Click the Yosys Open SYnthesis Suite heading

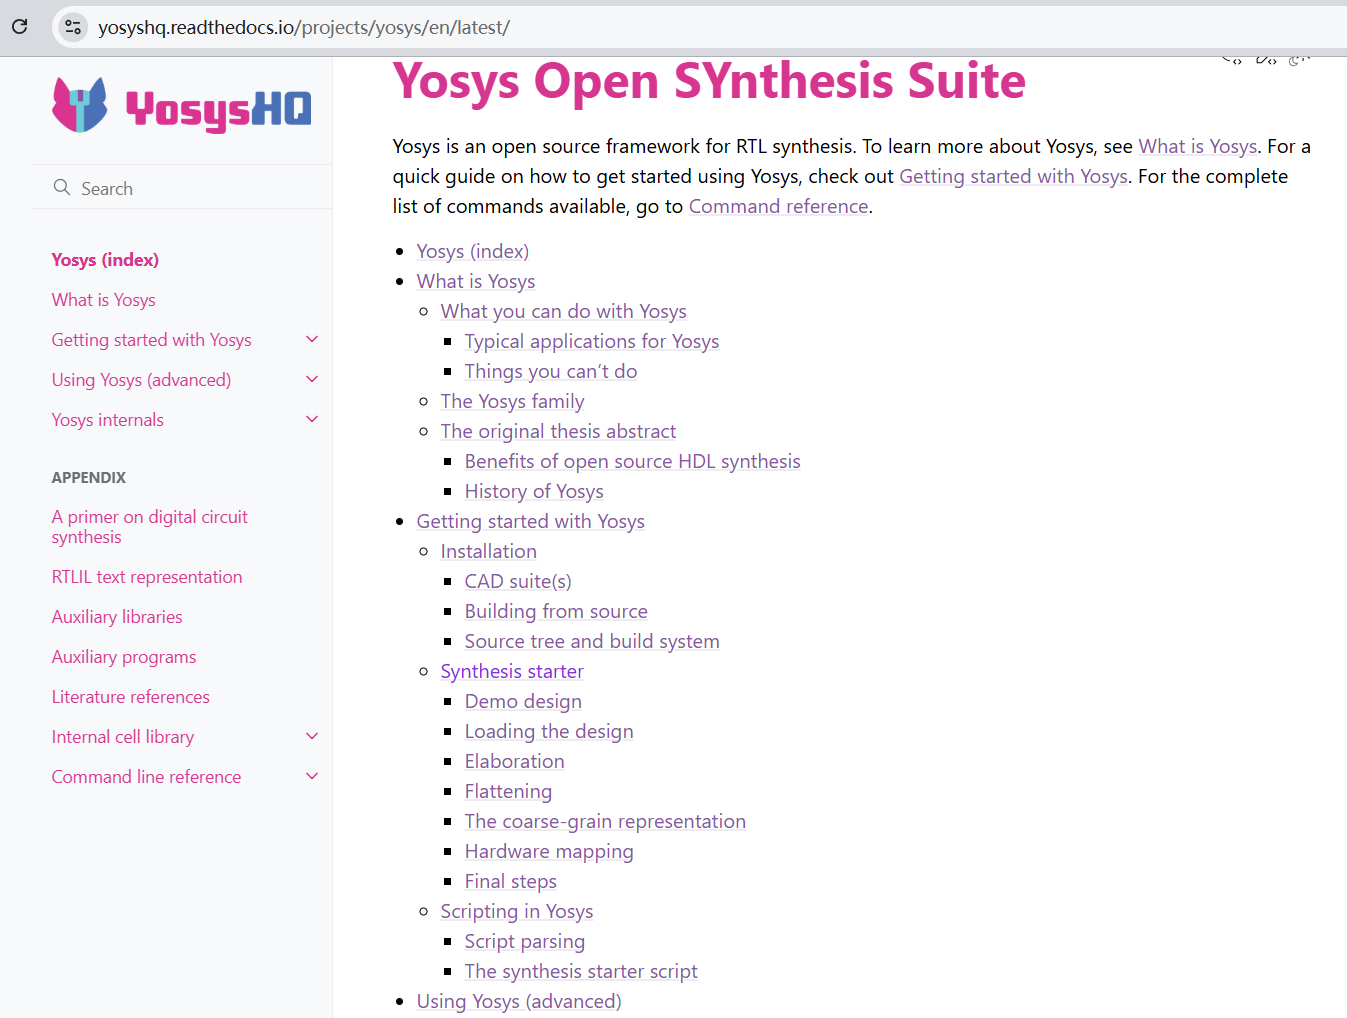(x=709, y=81)
